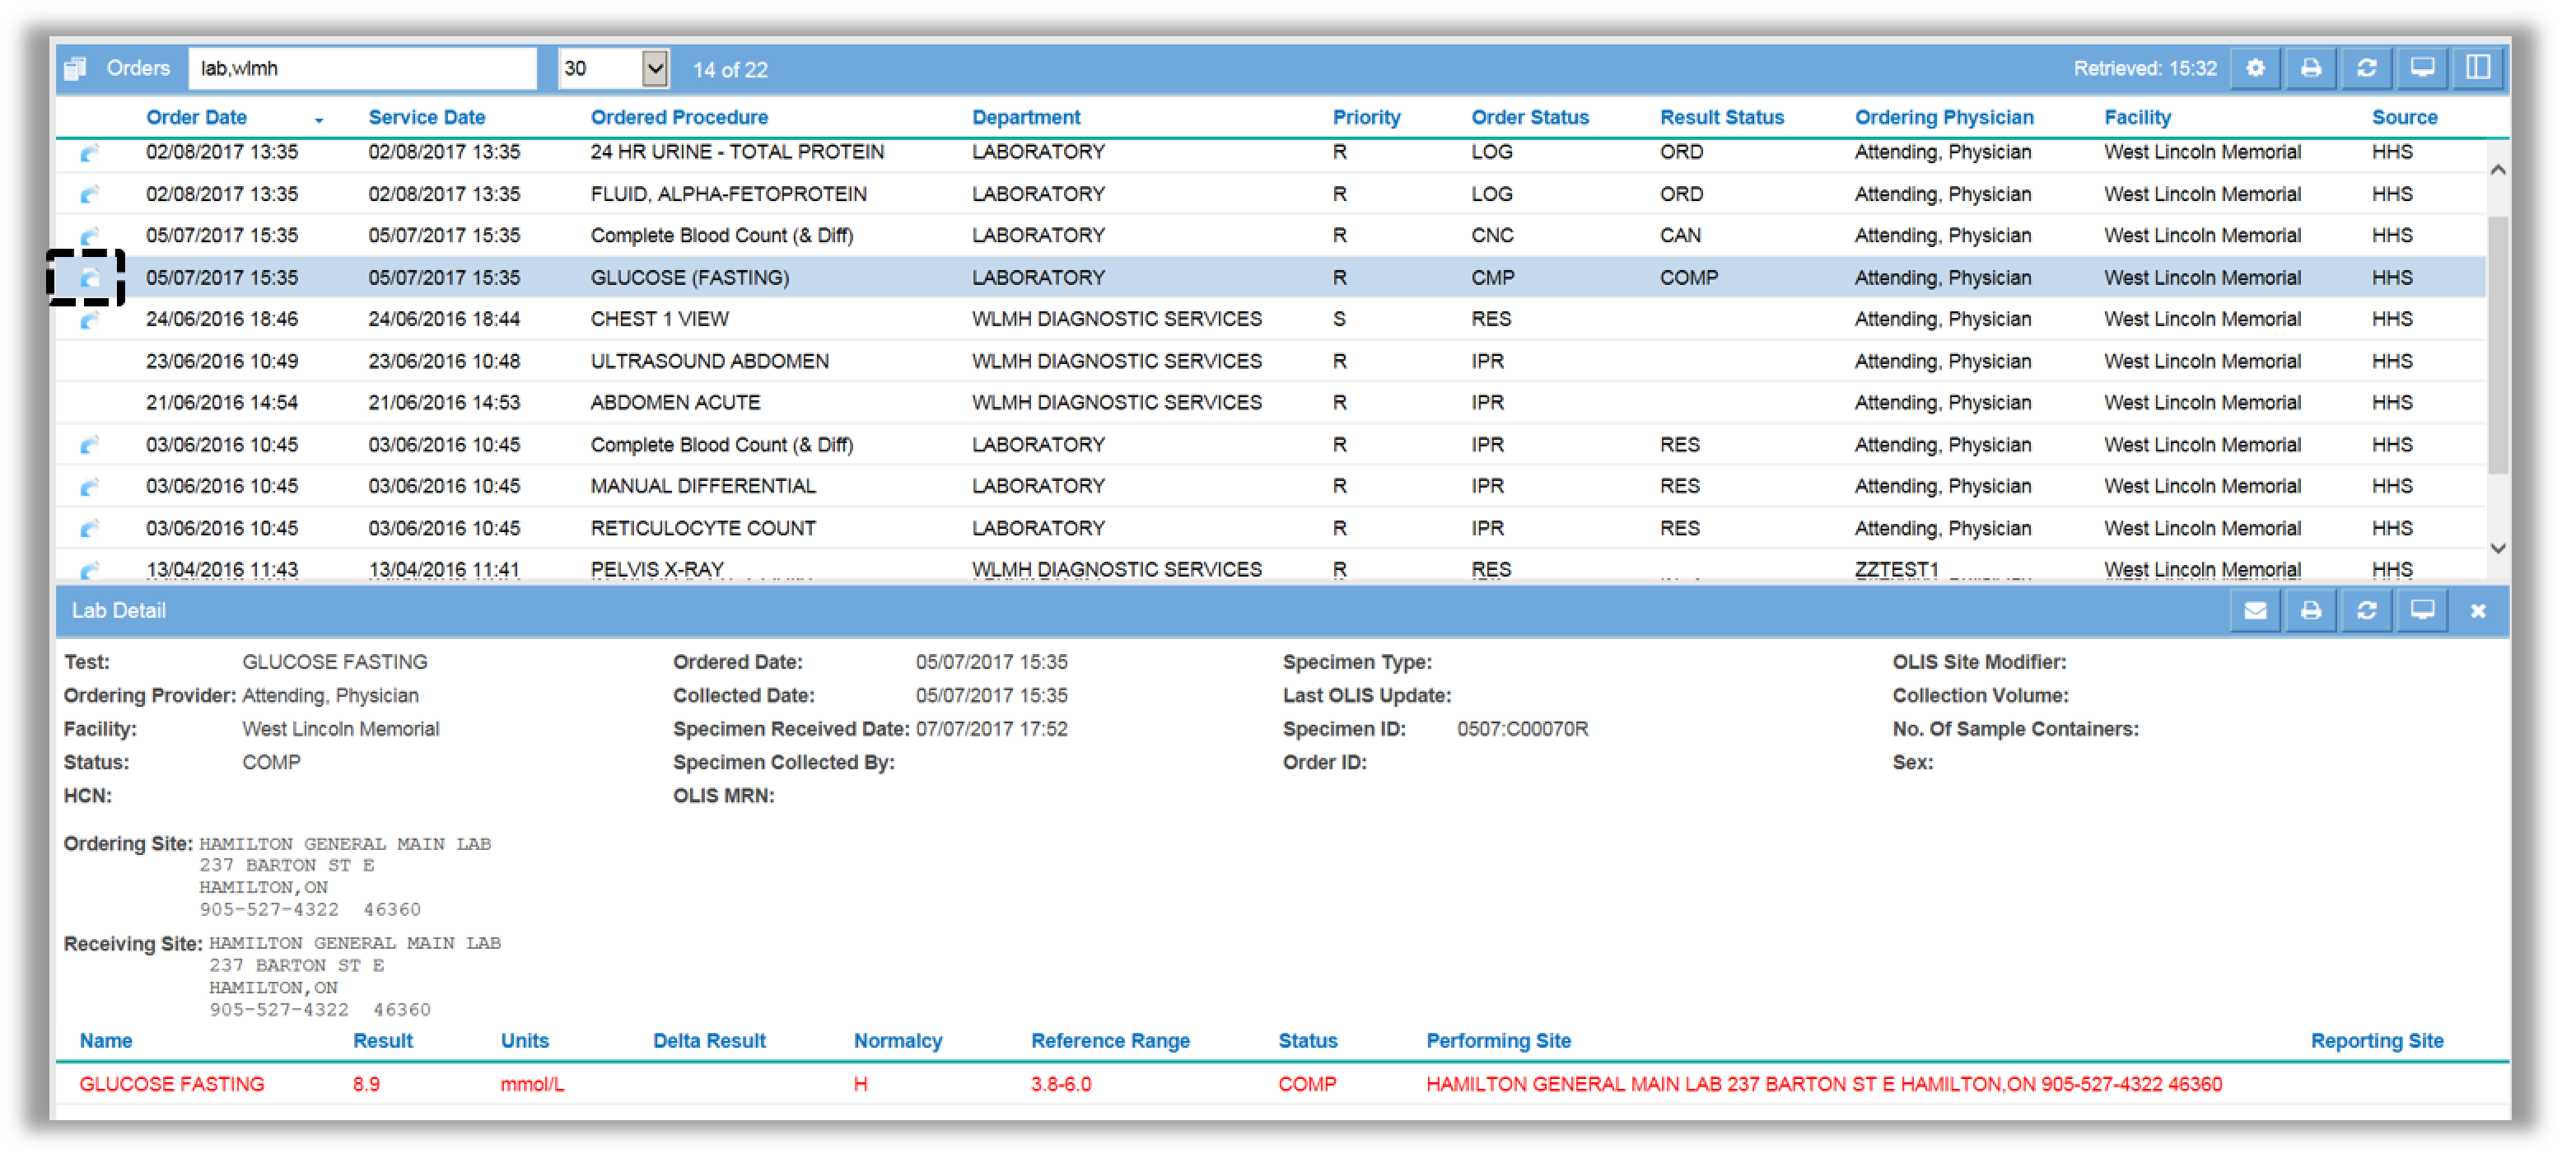This screenshot has height=1163, width=2576.
Task: Sort lab results by Performing Site header
Action: (1498, 1041)
